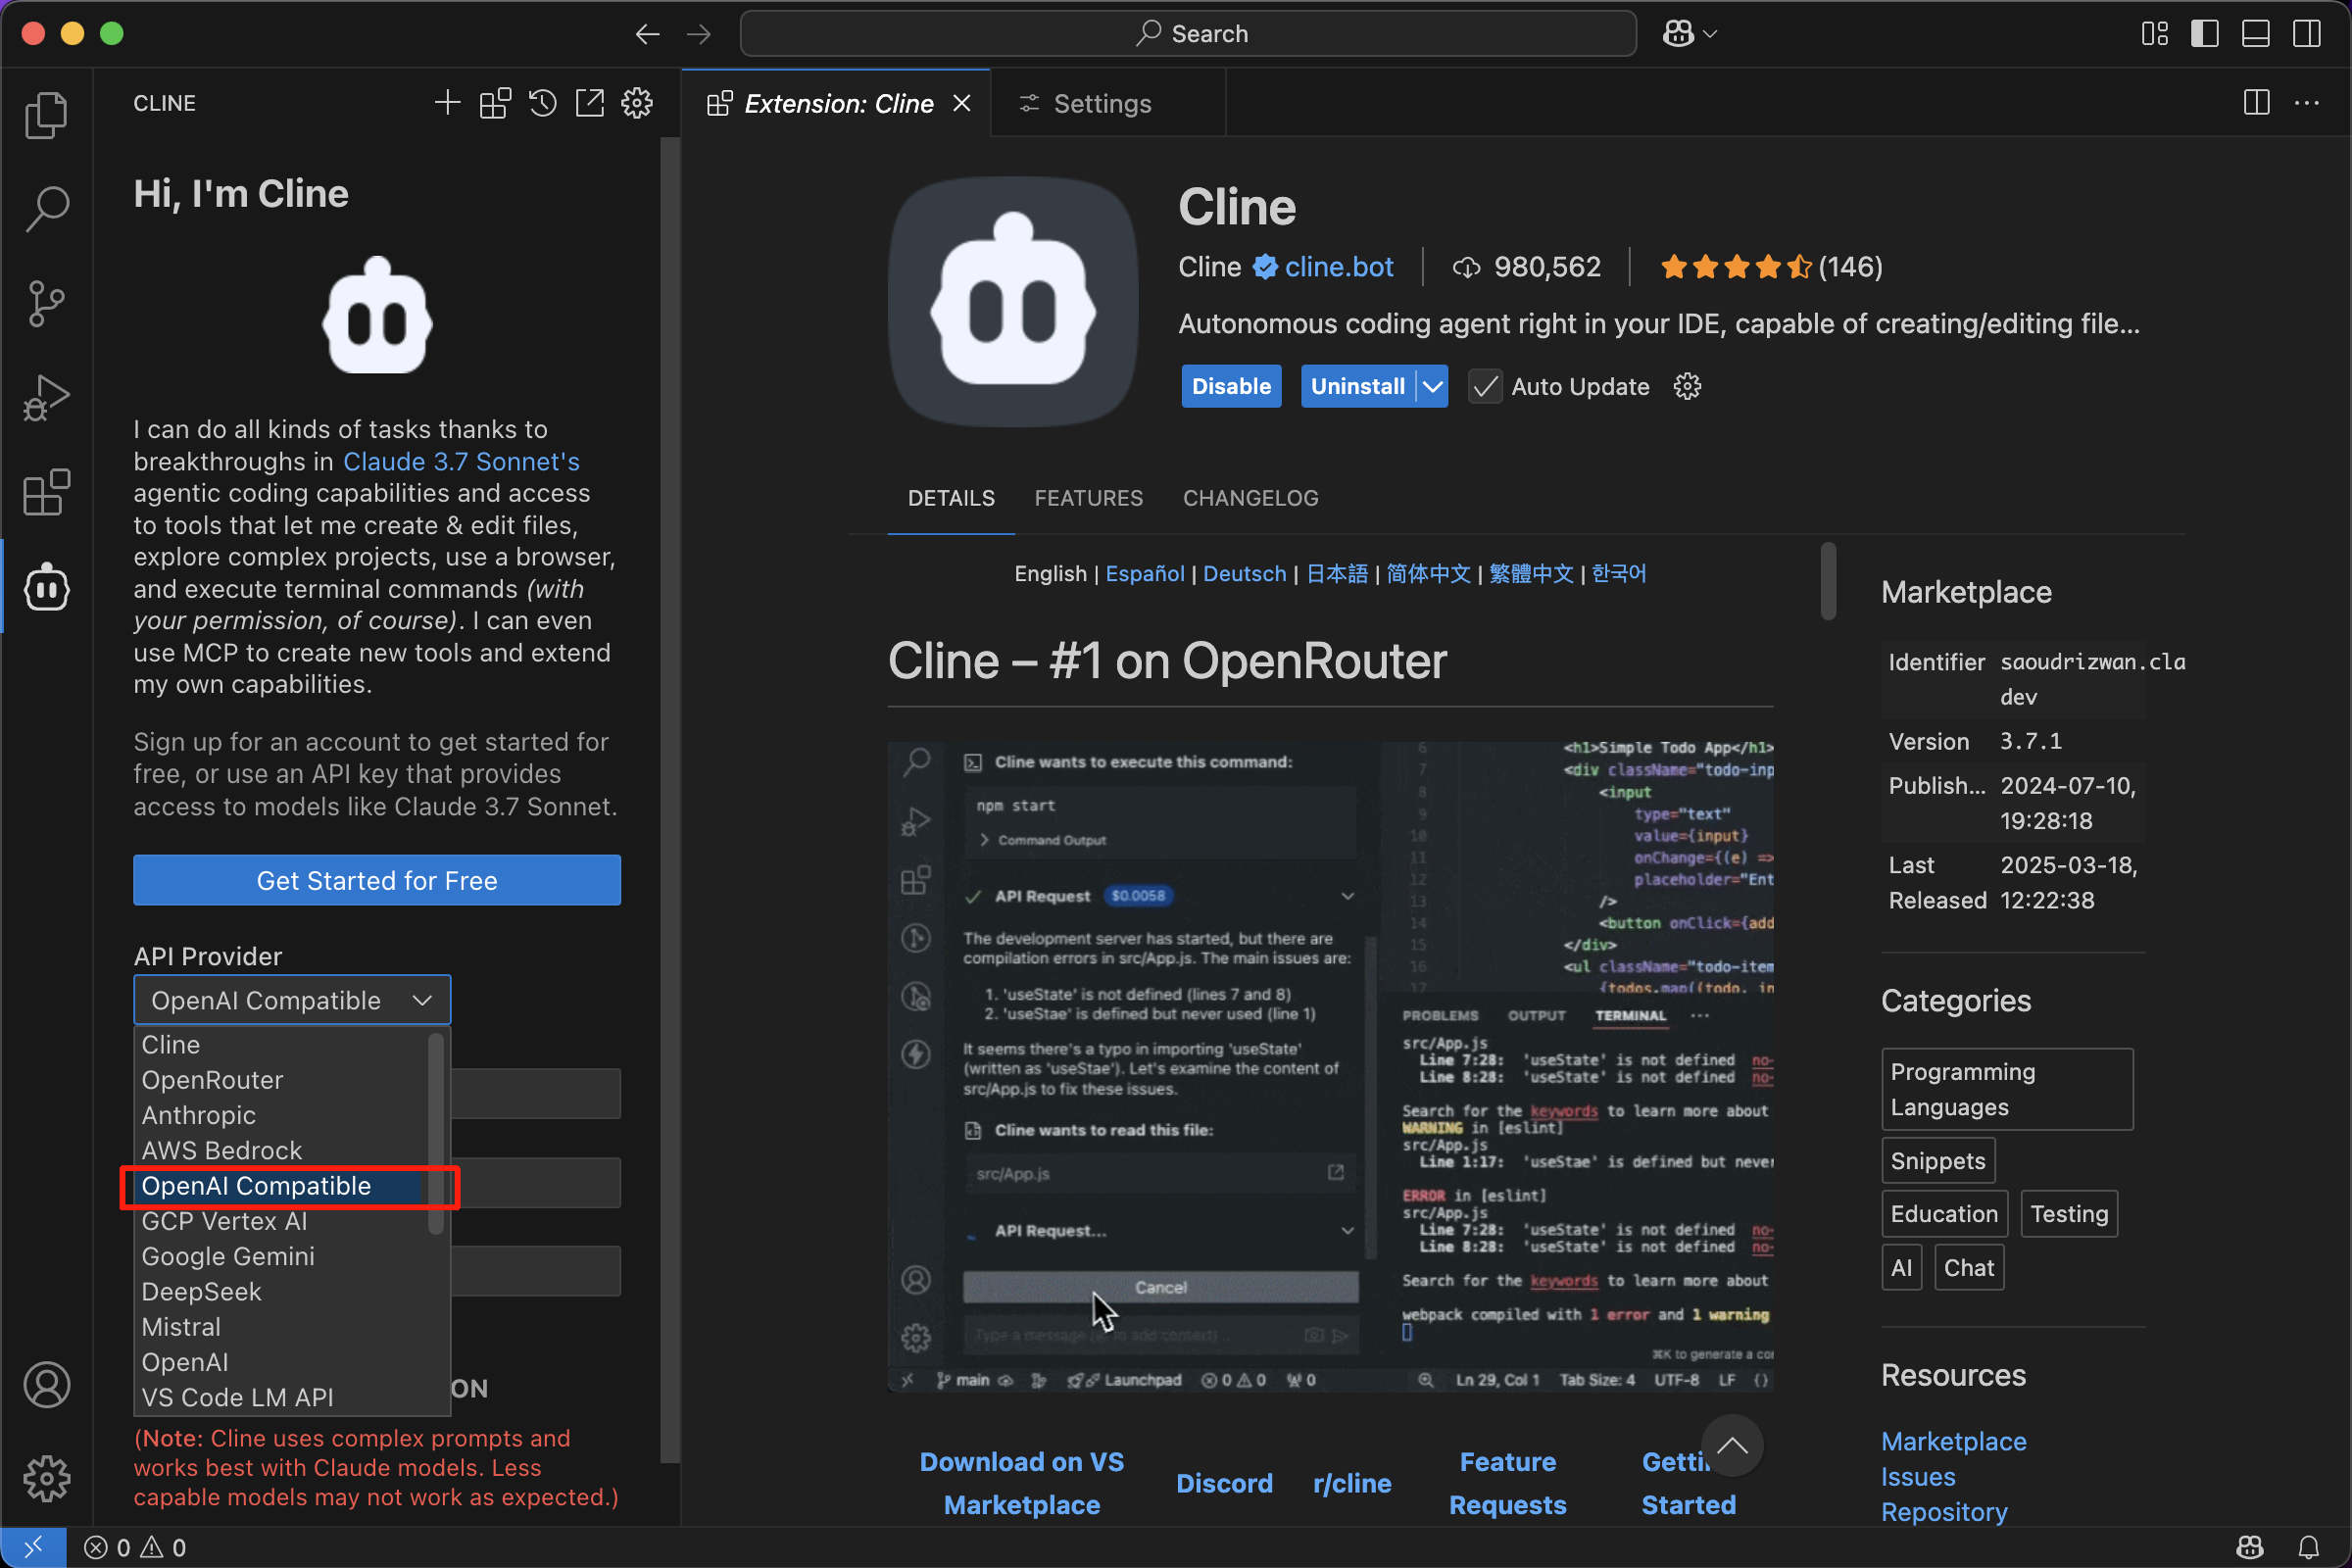The height and width of the screenshot is (1568, 2352).
Task: Select Google Gemini from provider list
Action: [x=228, y=1256]
